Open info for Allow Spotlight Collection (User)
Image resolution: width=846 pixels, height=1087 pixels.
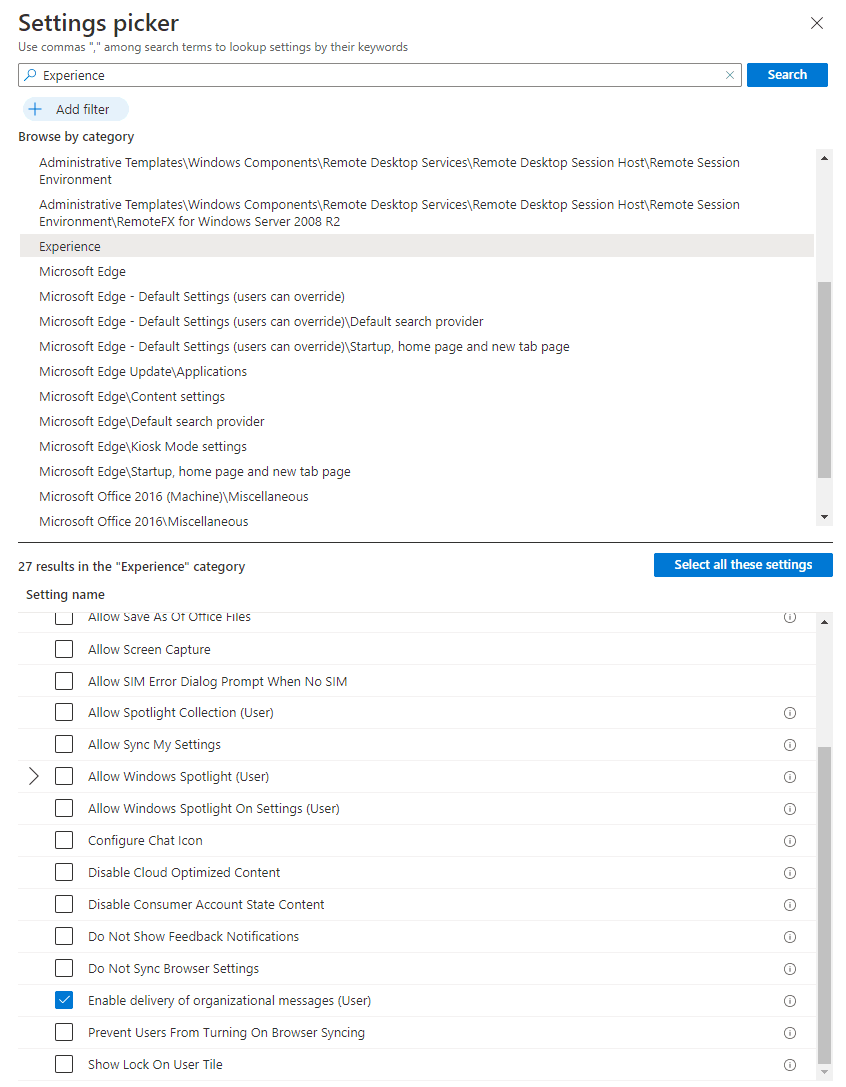pyautogui.click(x=789, y=713)
